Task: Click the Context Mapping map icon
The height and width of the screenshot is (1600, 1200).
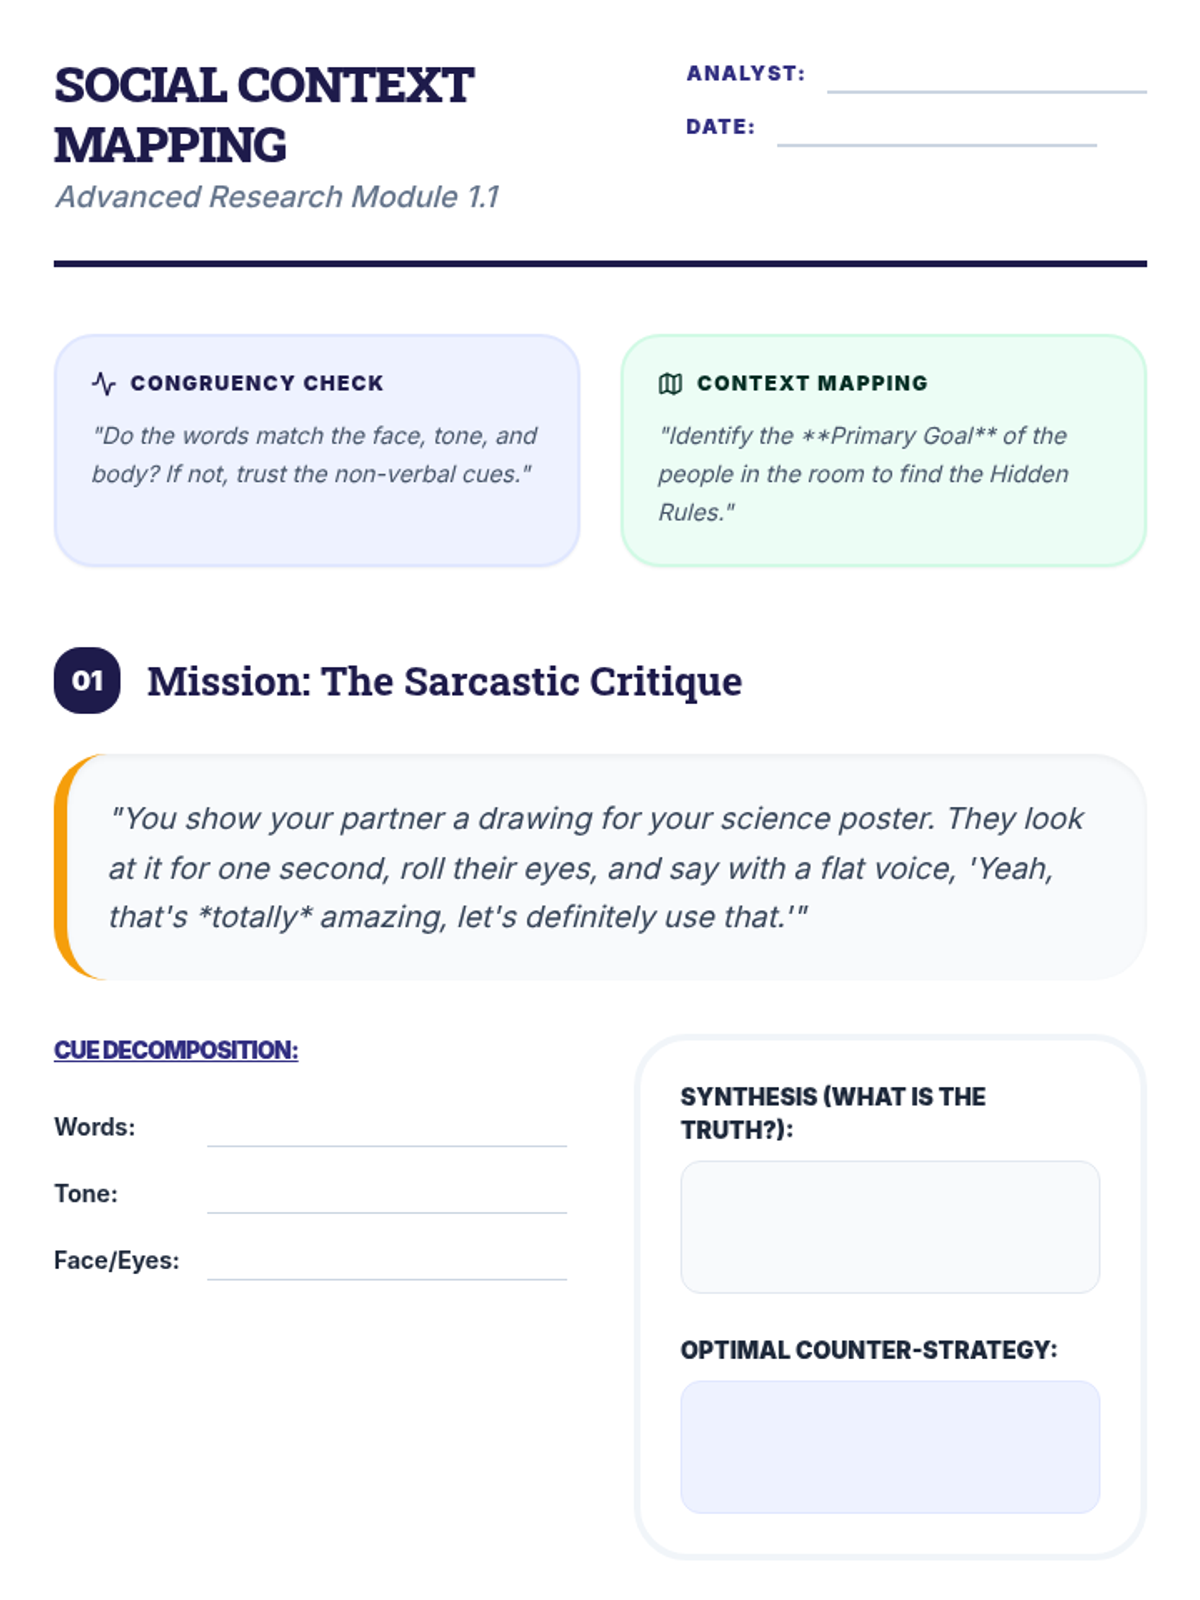Action: coord(670,383)
